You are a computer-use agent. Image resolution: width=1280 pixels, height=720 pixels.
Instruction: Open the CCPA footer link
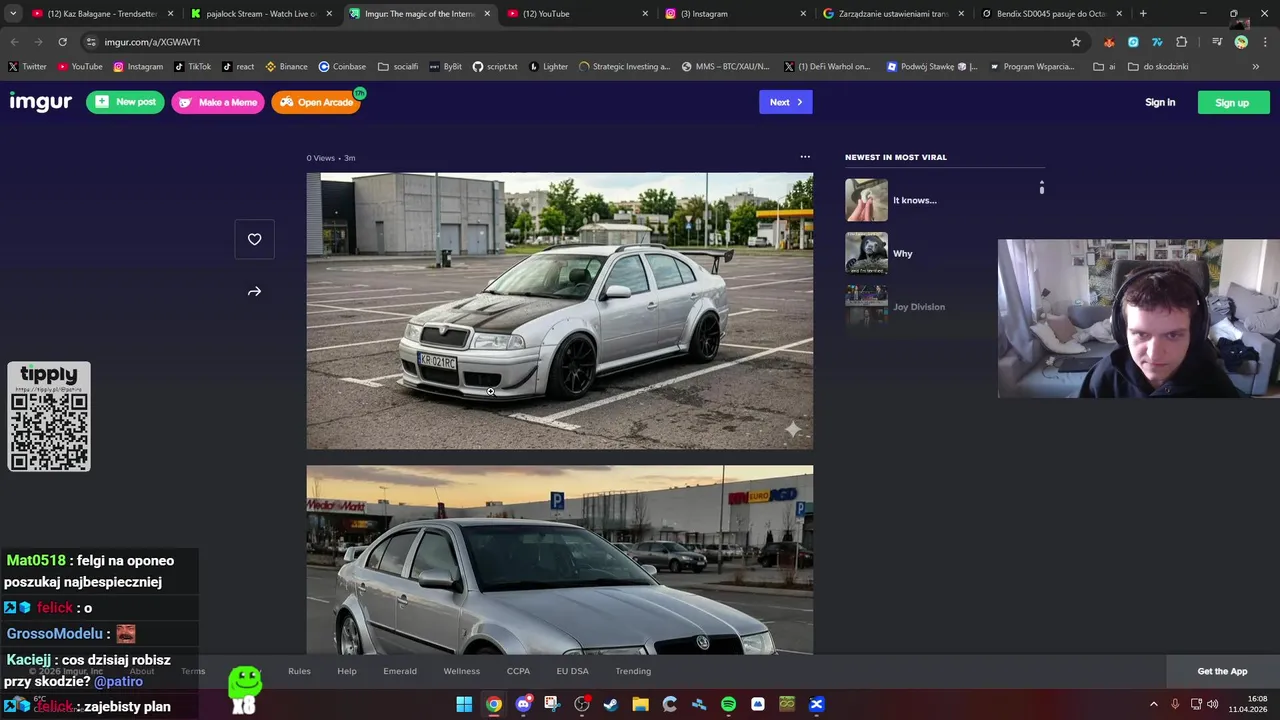point(518,671)
